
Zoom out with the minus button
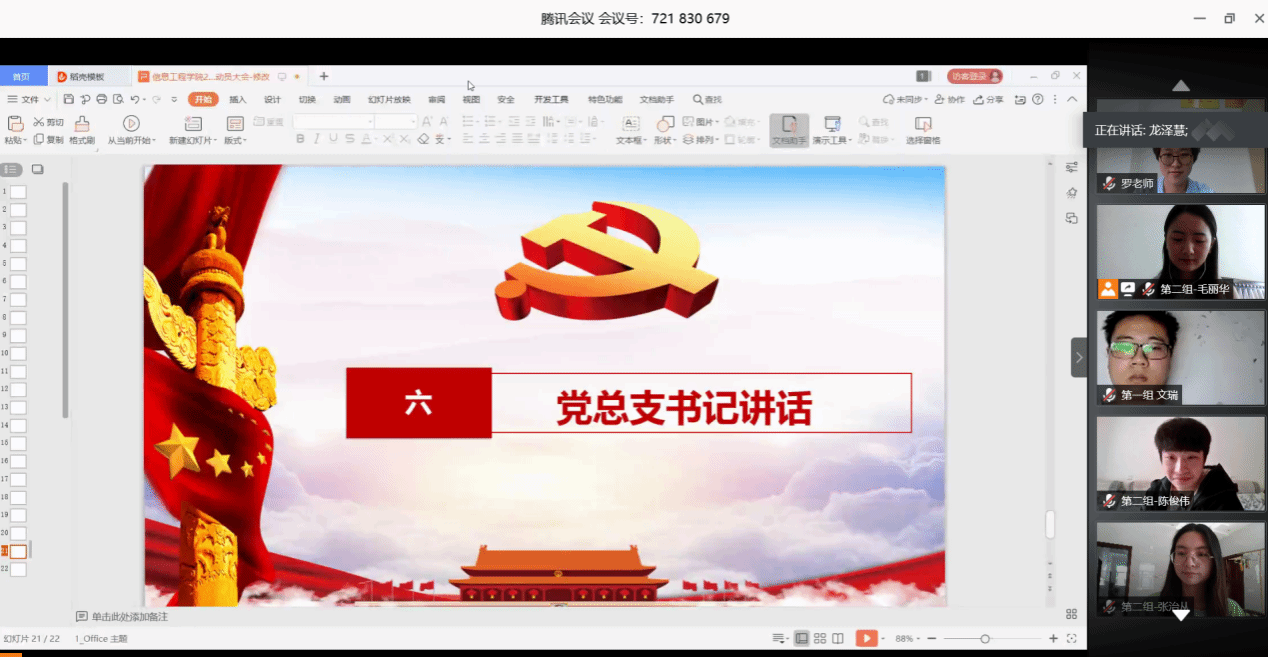pos(932,638)
